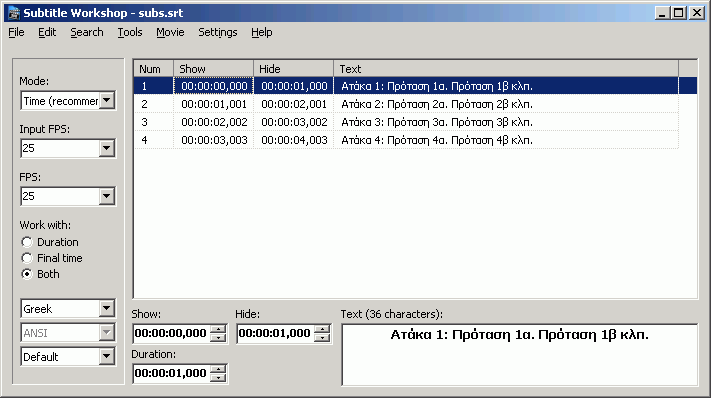Click the subtitle text editing box
The width and height of the screenshot is (711, 398).
(x=520, y=355)
